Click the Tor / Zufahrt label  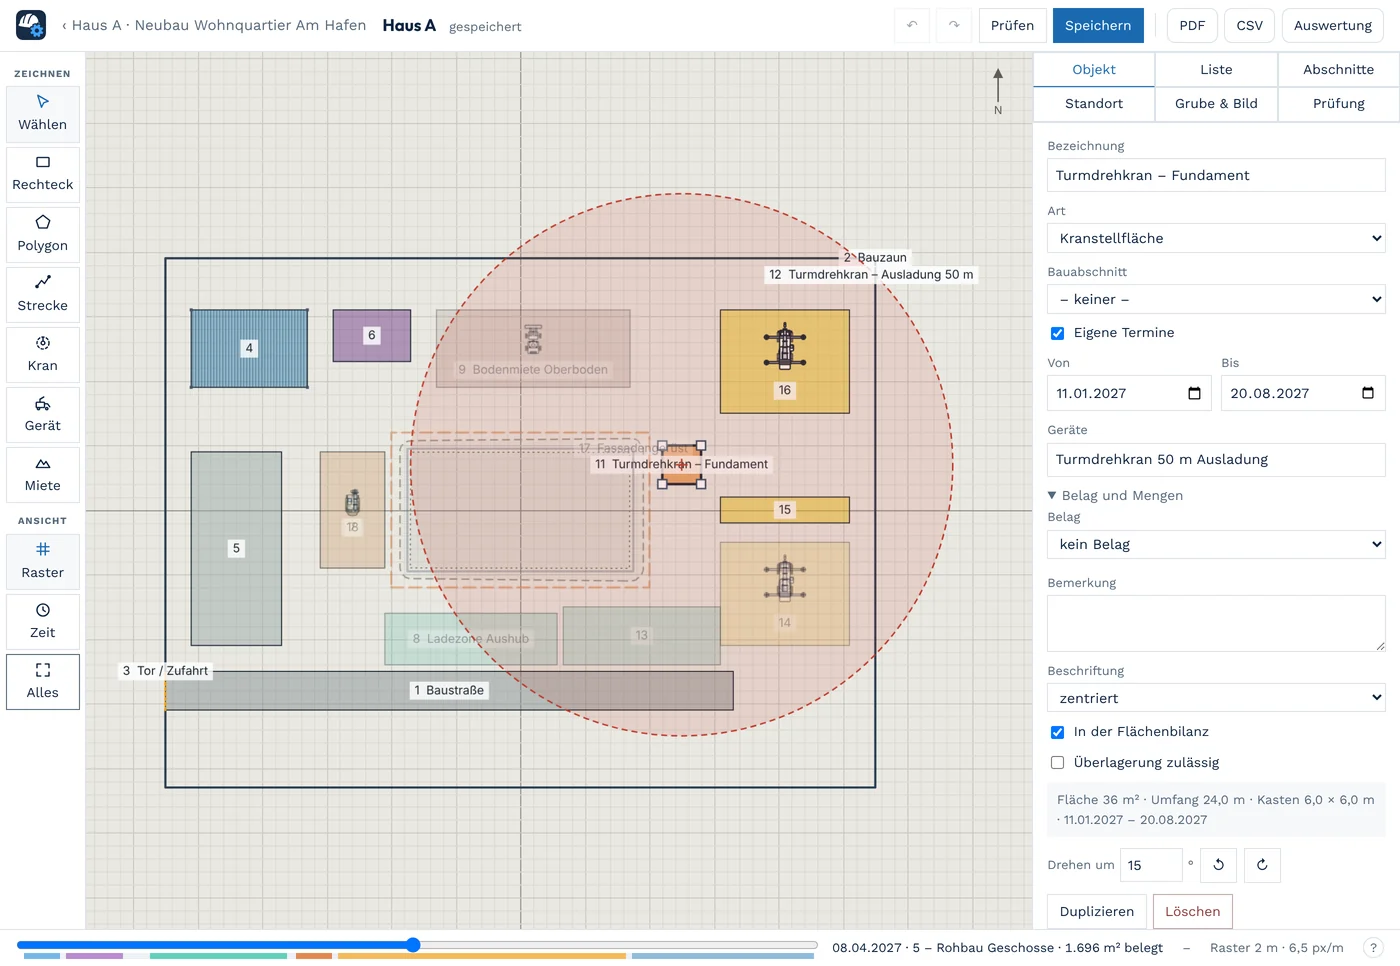[166, 671]
